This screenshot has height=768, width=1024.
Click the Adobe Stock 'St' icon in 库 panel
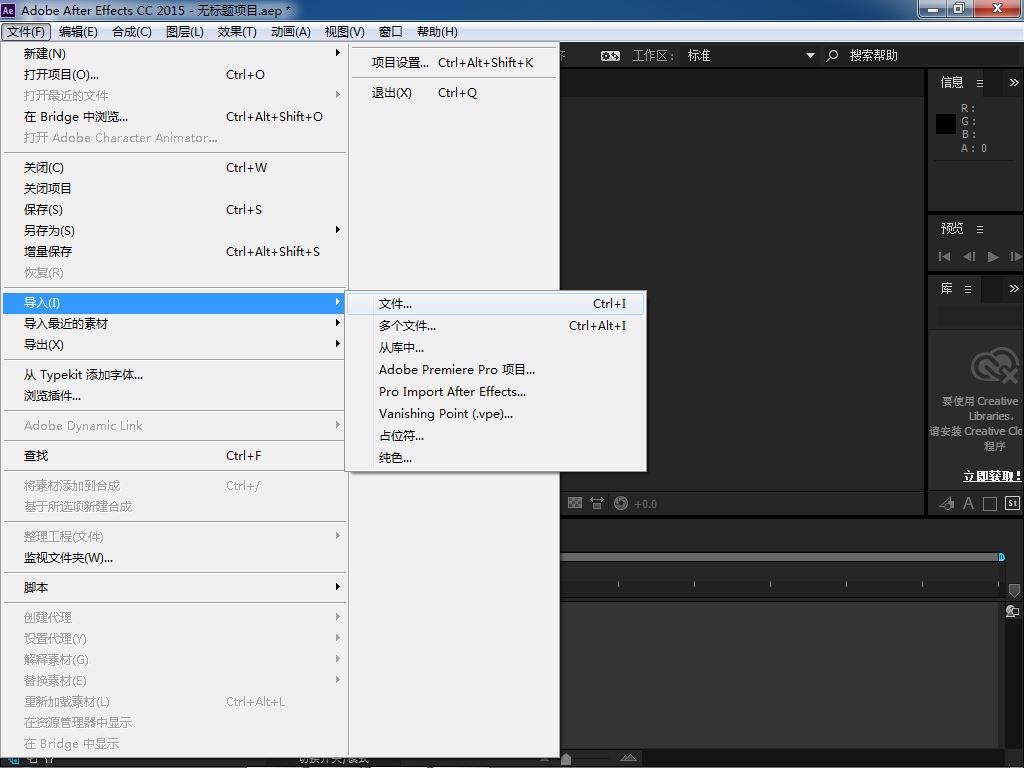(x=1012, y=503)
